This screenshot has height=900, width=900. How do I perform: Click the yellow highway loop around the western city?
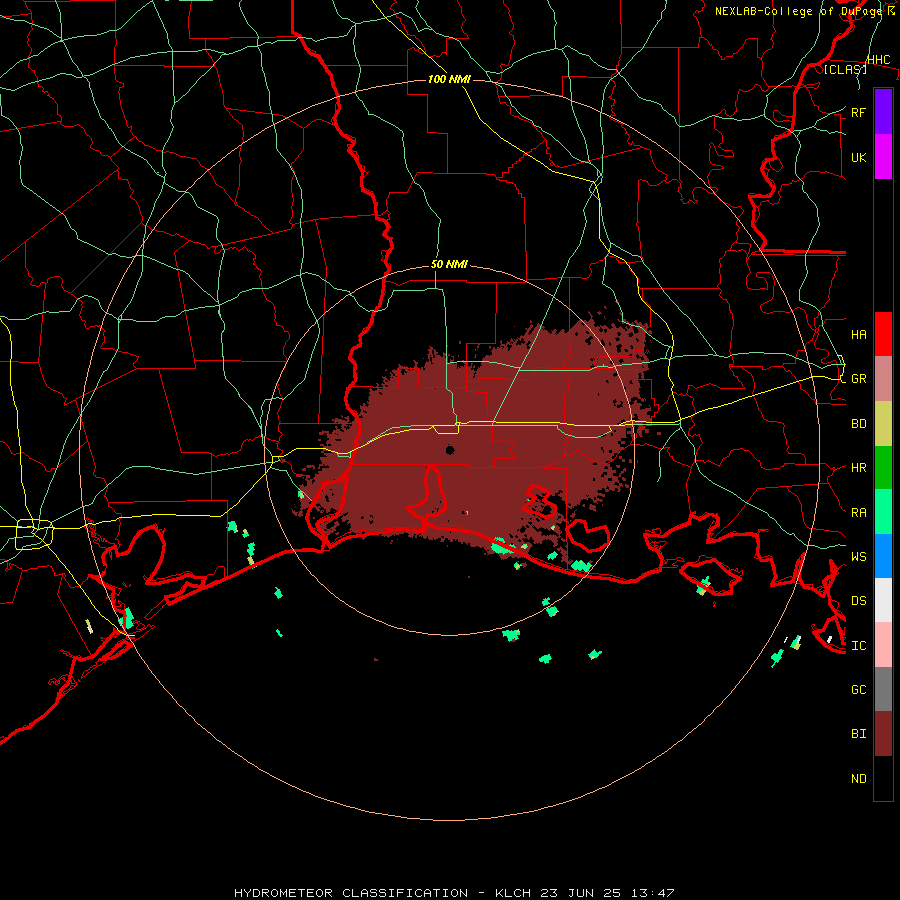click(34, 533)
